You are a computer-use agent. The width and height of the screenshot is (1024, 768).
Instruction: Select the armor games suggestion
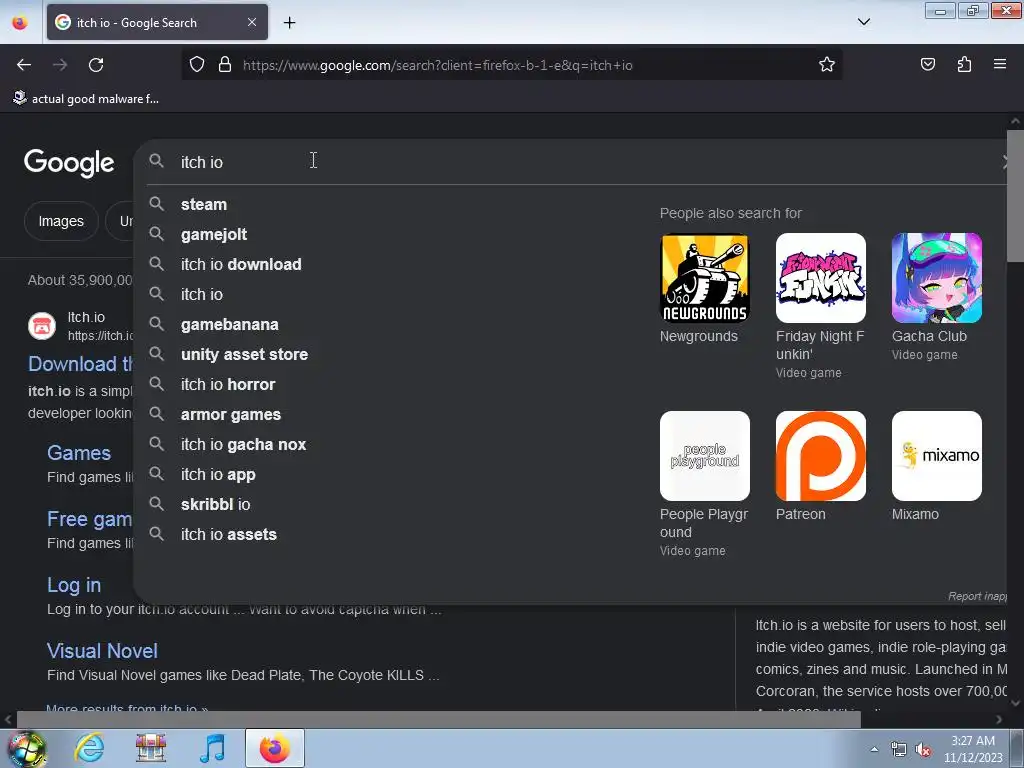231,415
